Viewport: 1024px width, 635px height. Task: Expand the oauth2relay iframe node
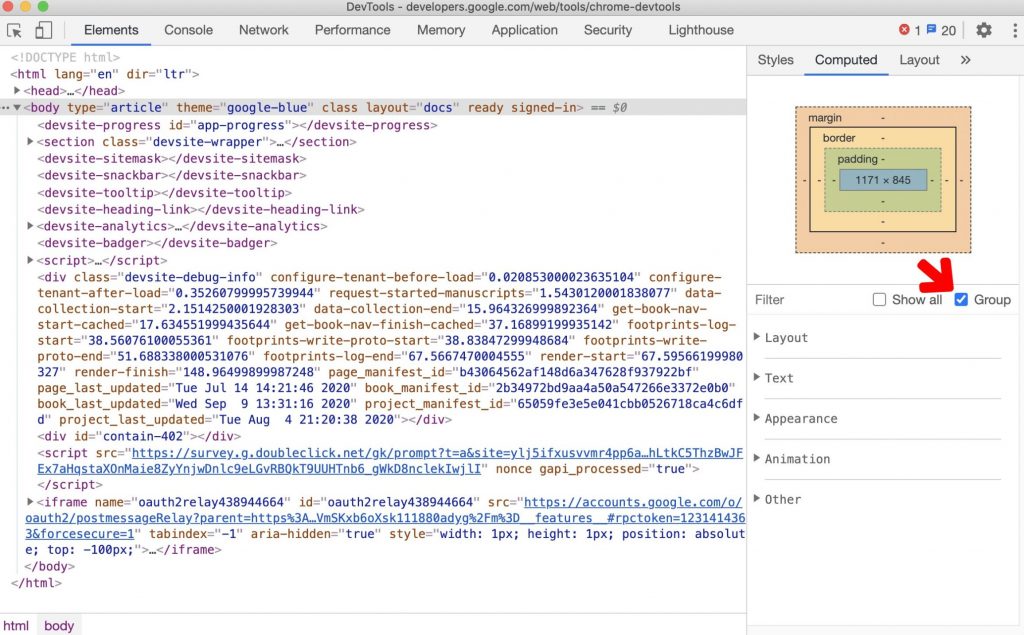pyautogui.click(x=30, y=502)
